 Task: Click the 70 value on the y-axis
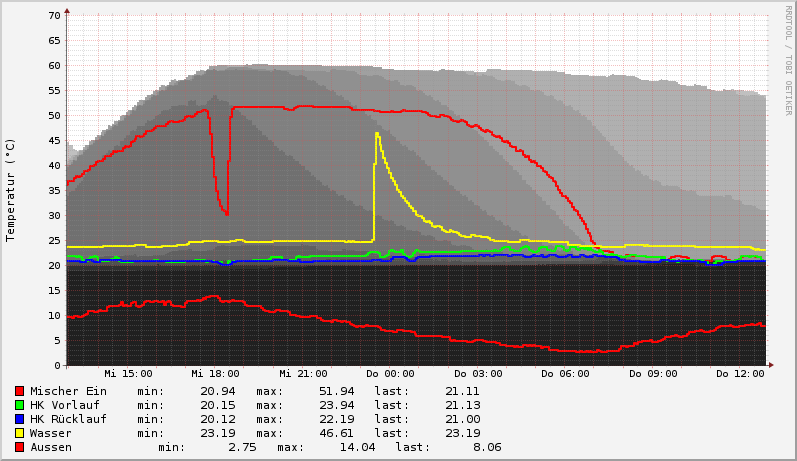tap(54, 16)
